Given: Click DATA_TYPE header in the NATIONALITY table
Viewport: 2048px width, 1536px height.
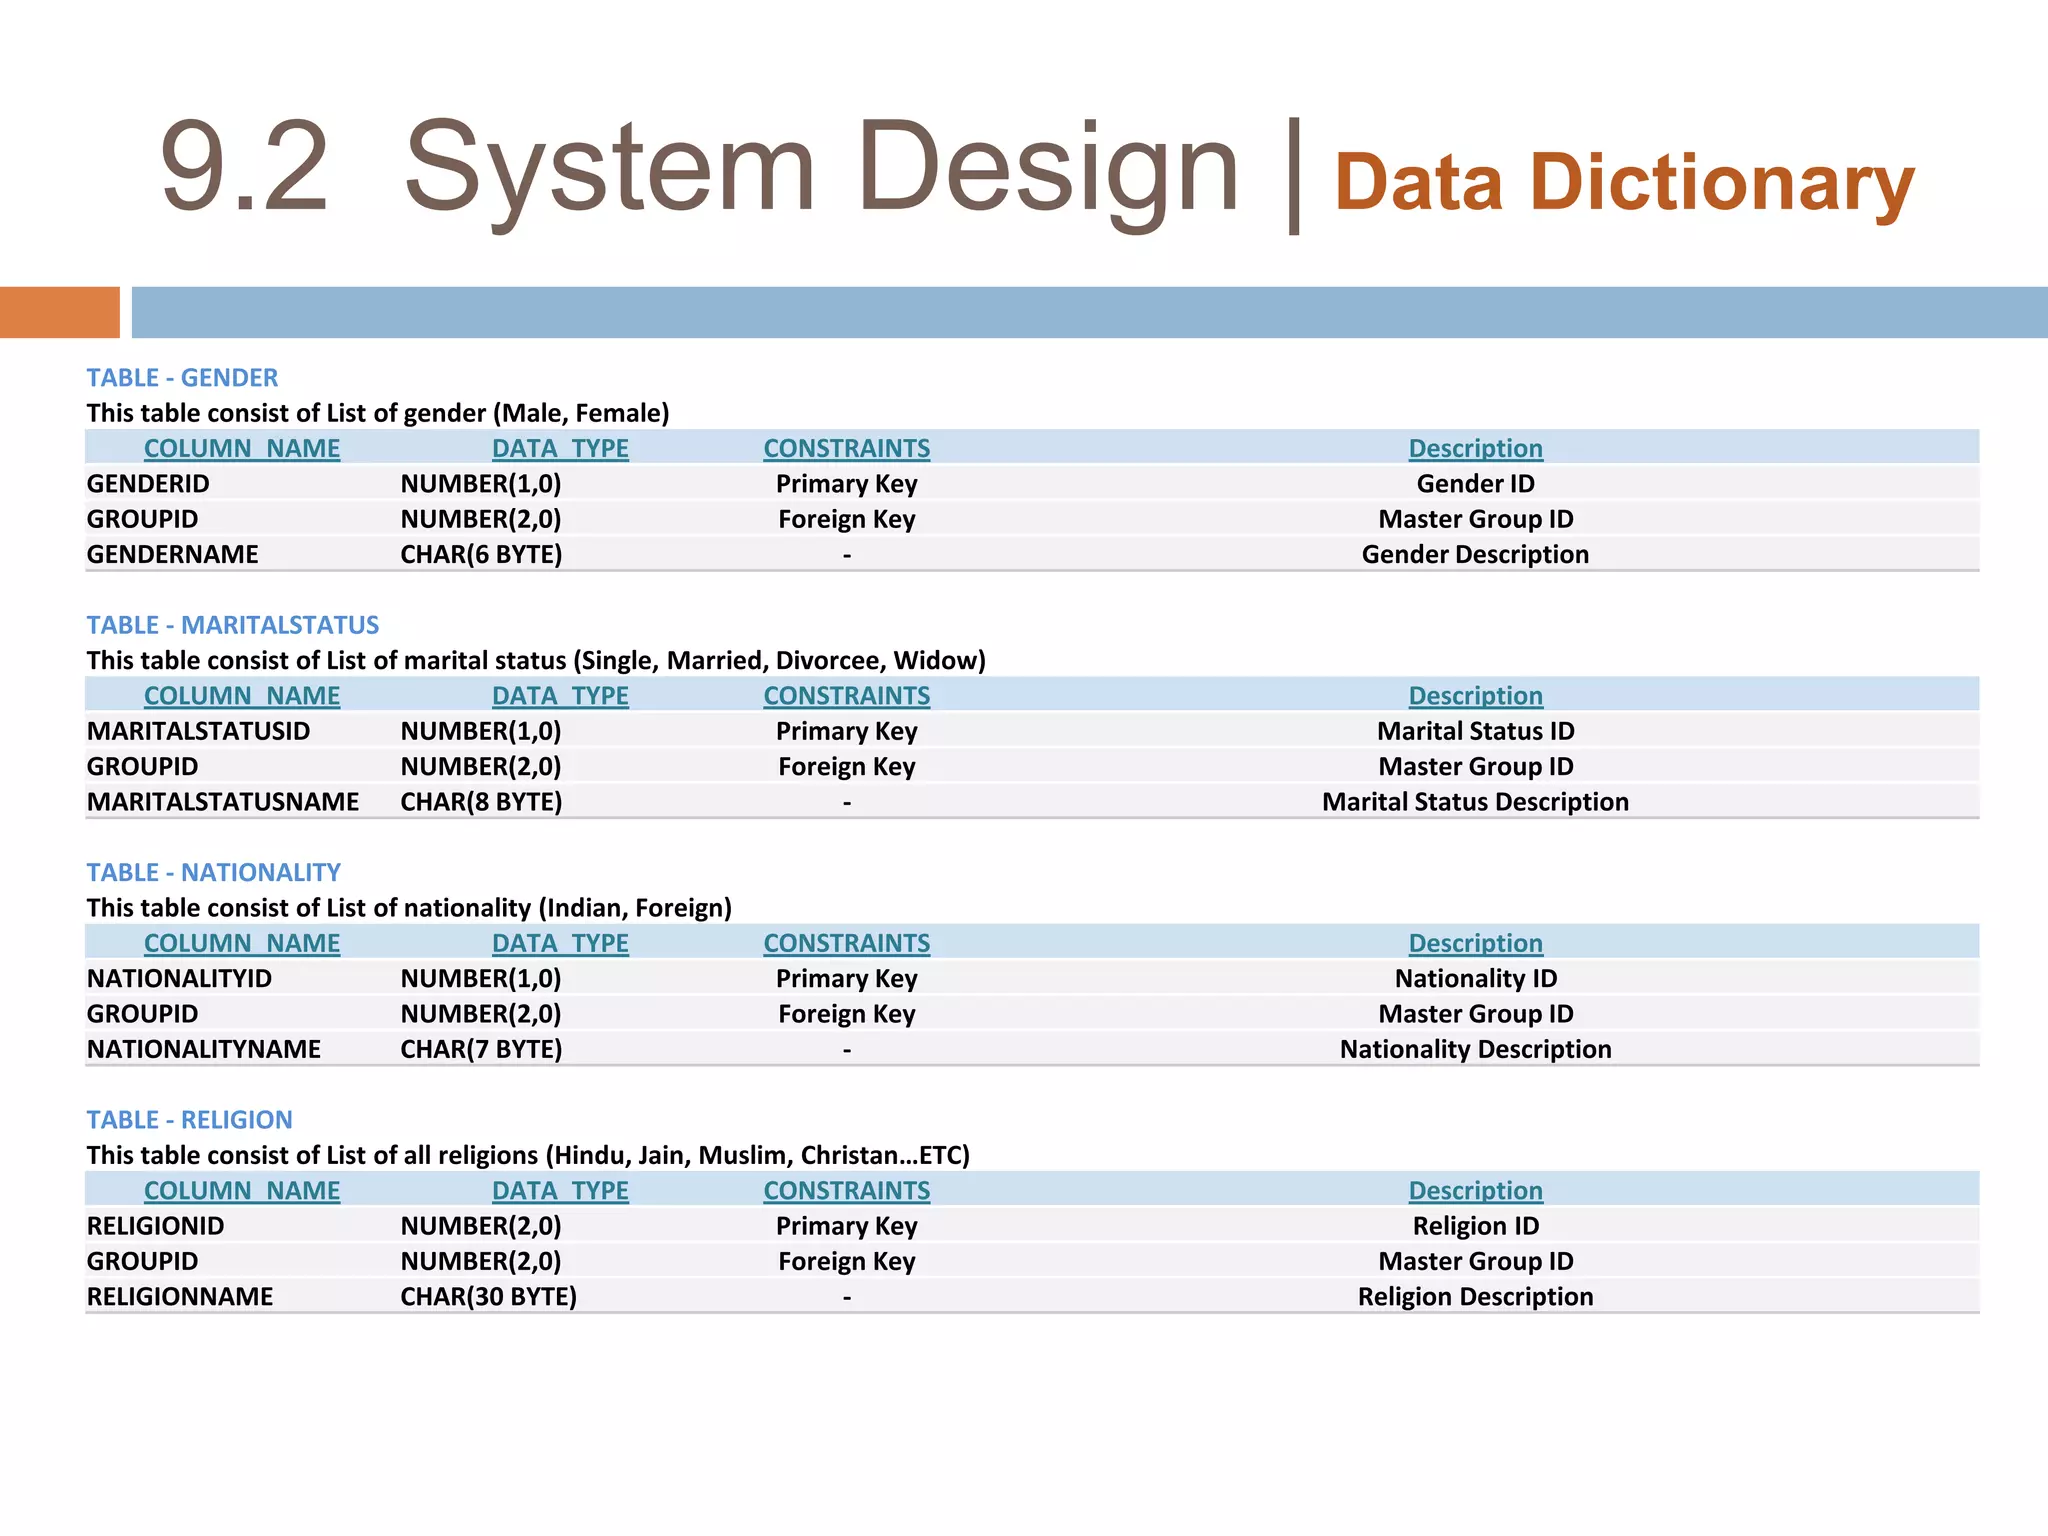Looking at the screenshot, I should (560, 943).
